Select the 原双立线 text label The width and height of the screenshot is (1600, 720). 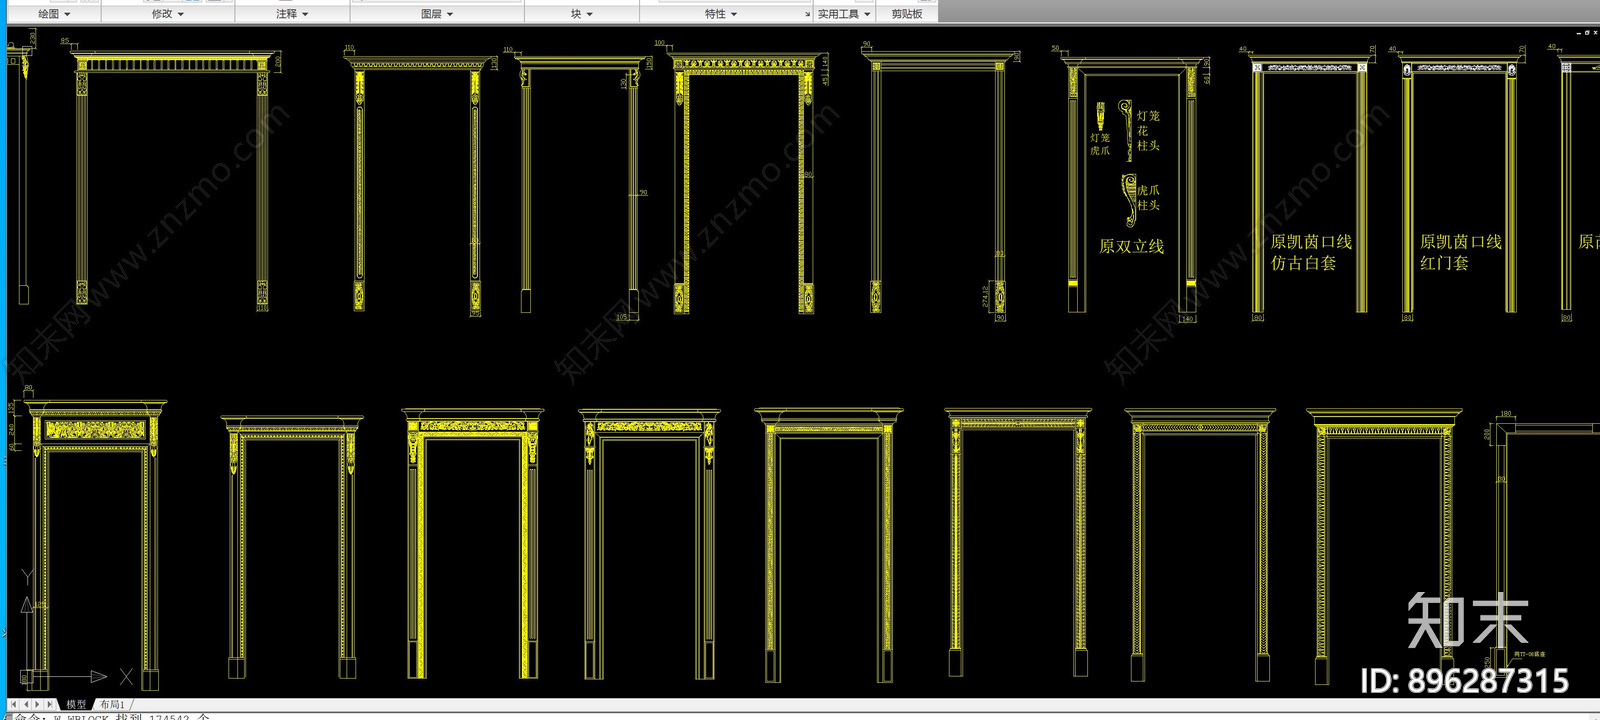(x=1131, y=246)
